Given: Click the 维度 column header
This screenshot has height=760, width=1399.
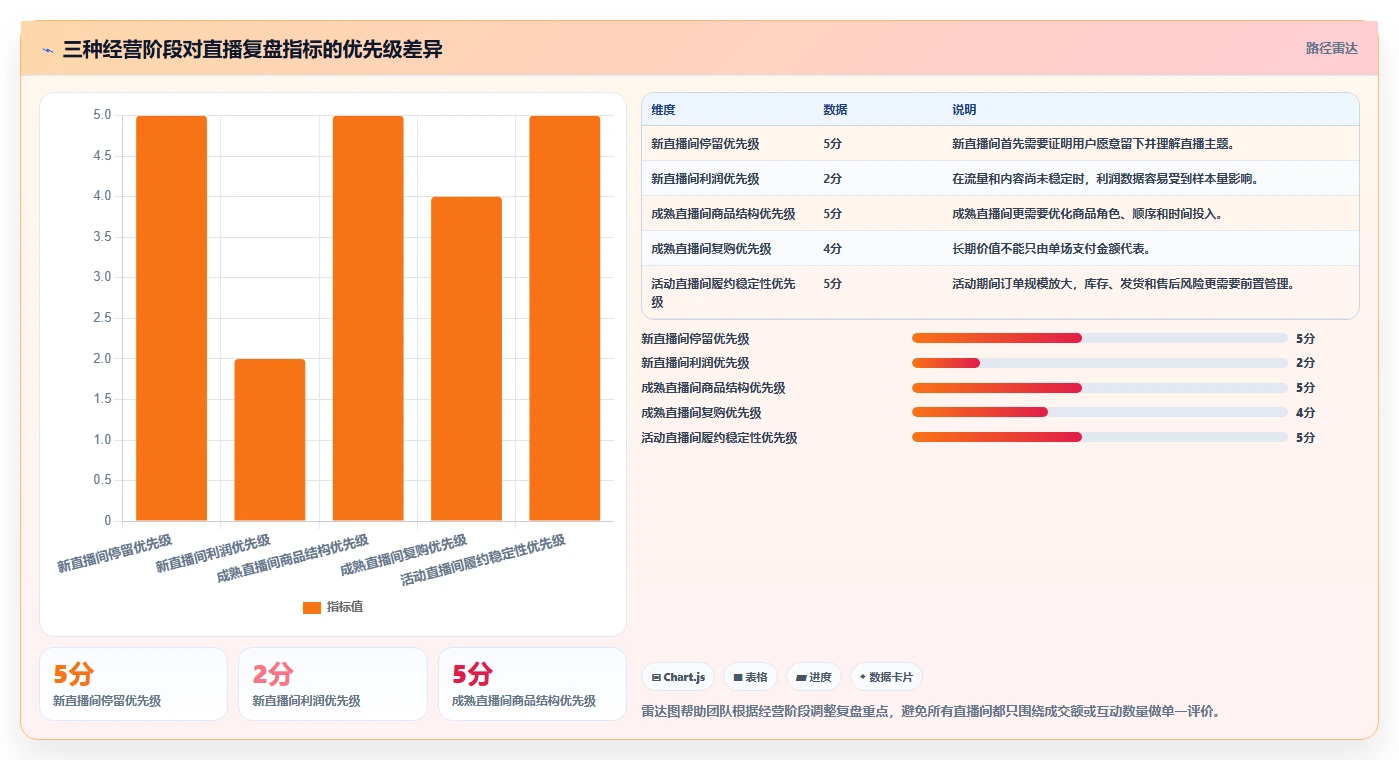Looking at the screenshot, I should (x=663, y=110).
